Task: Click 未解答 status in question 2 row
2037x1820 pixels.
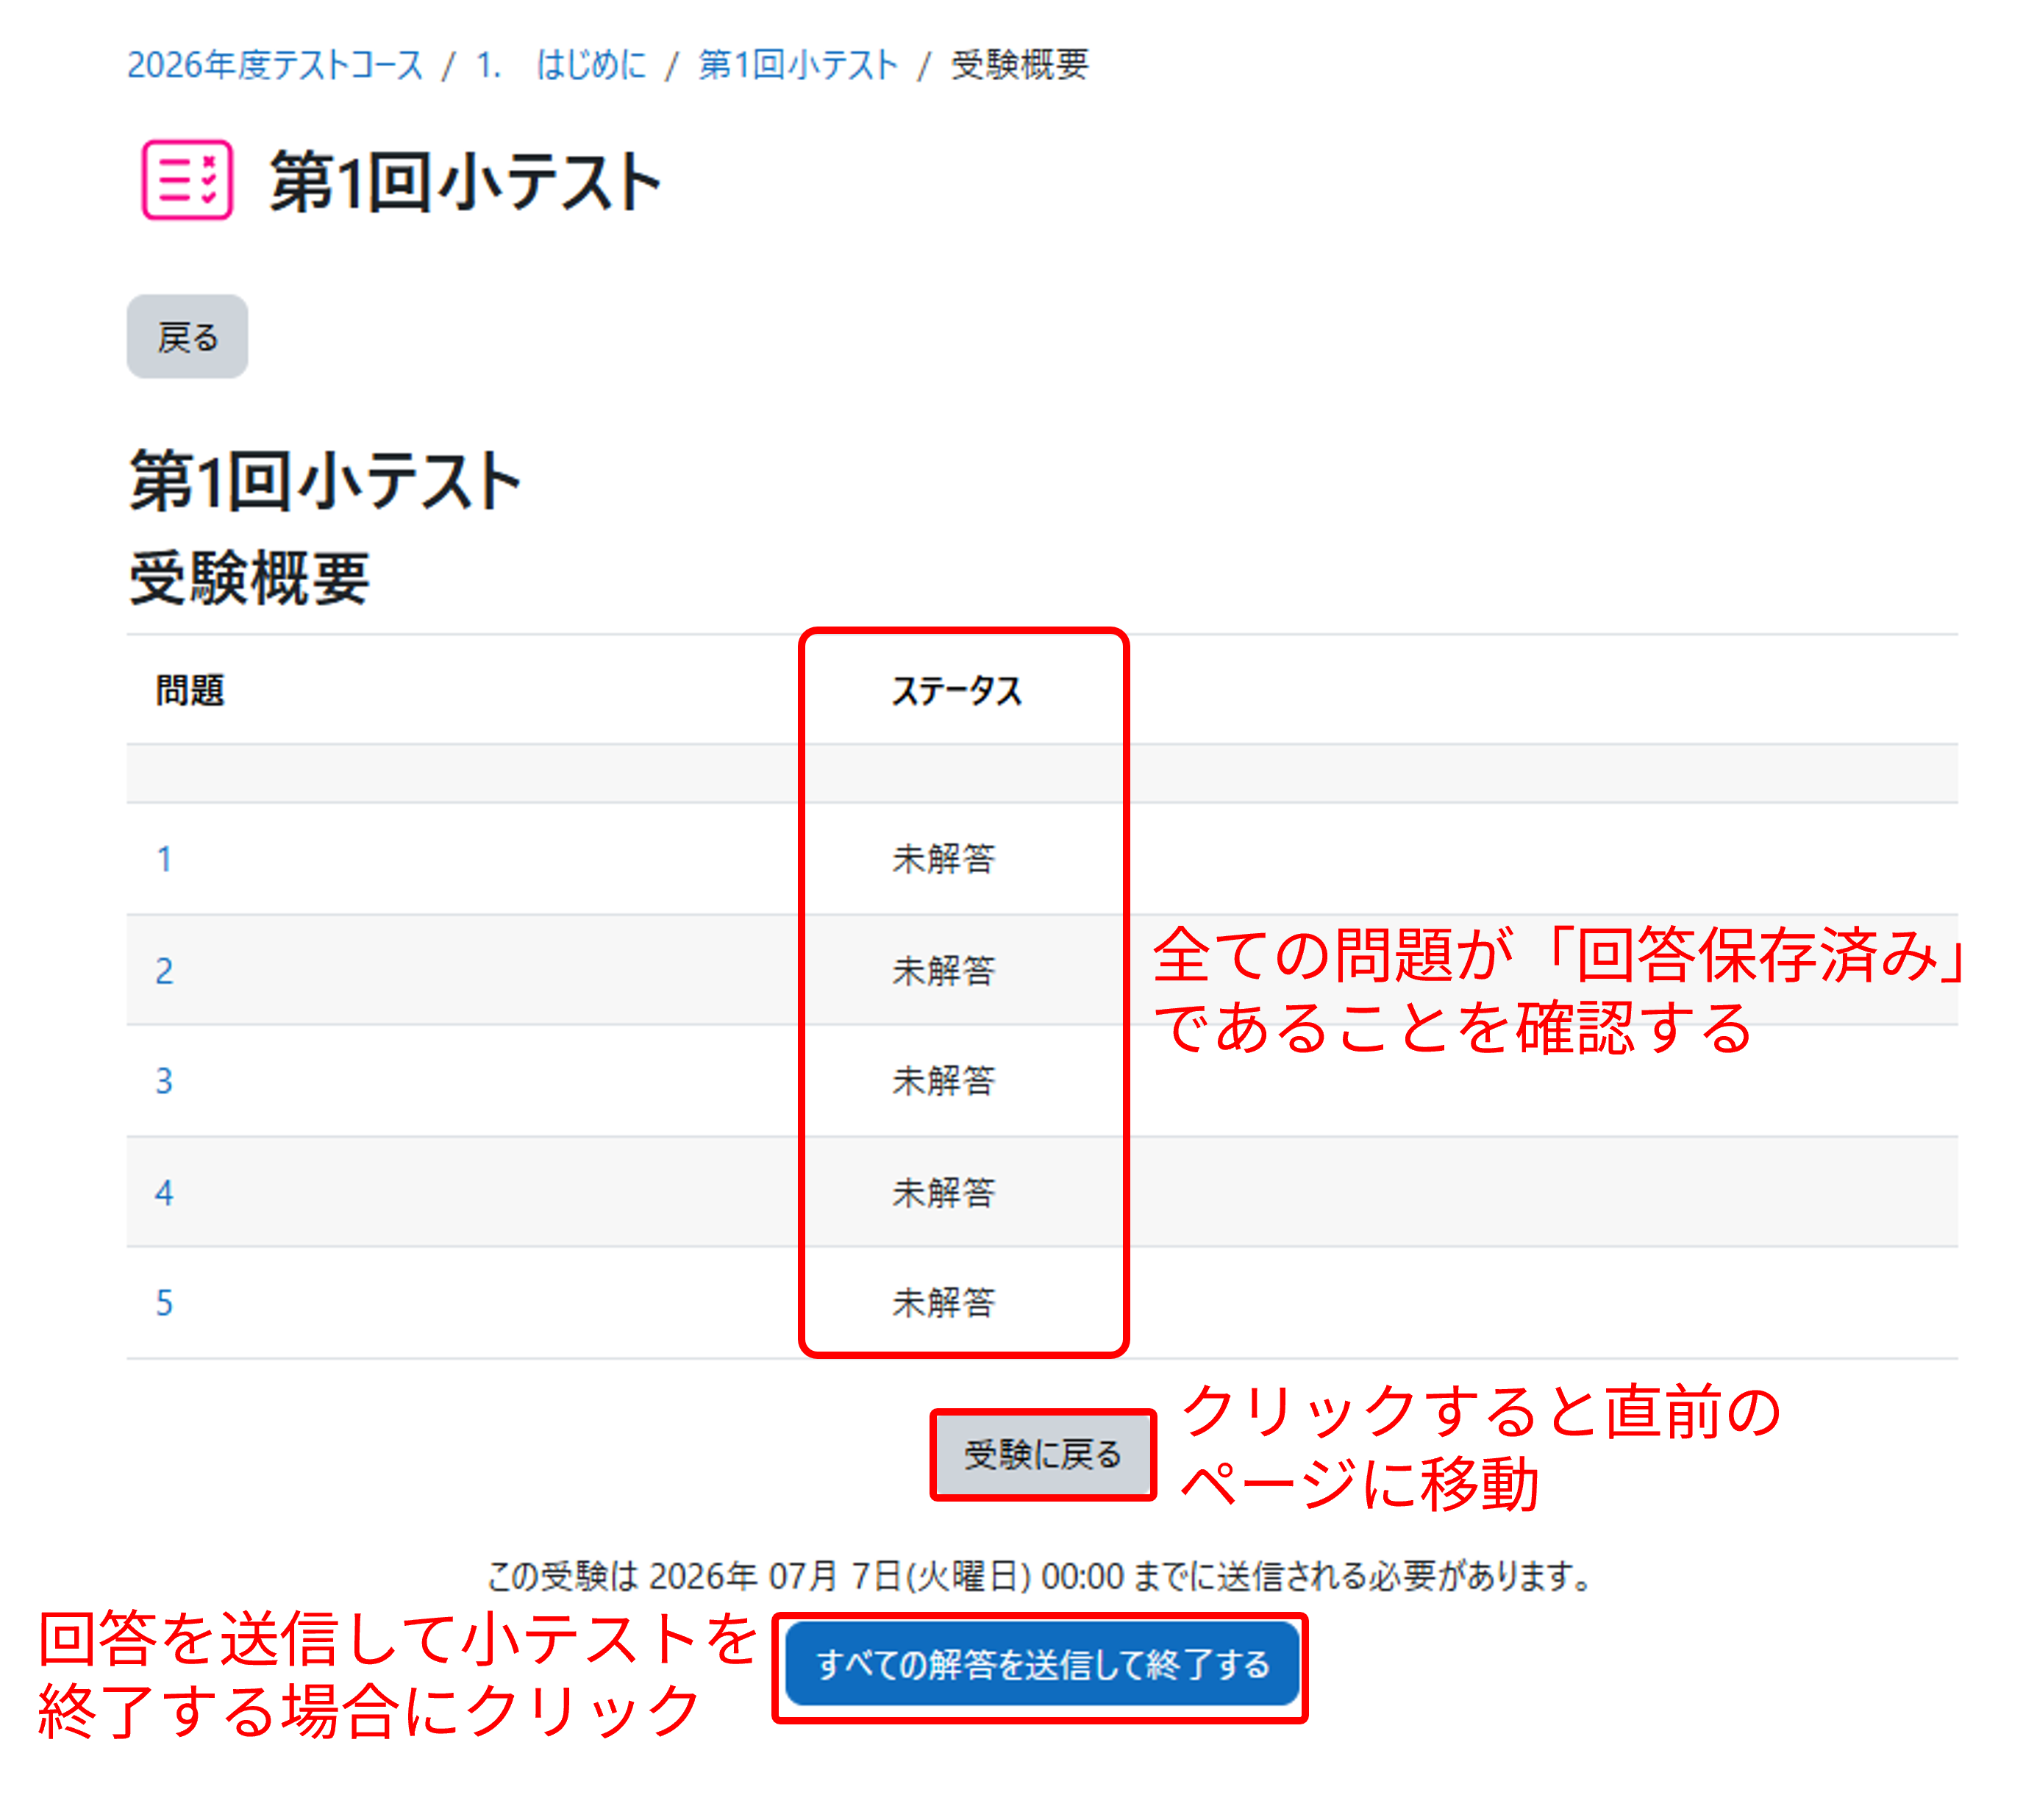Action: [x=944, y=971]
